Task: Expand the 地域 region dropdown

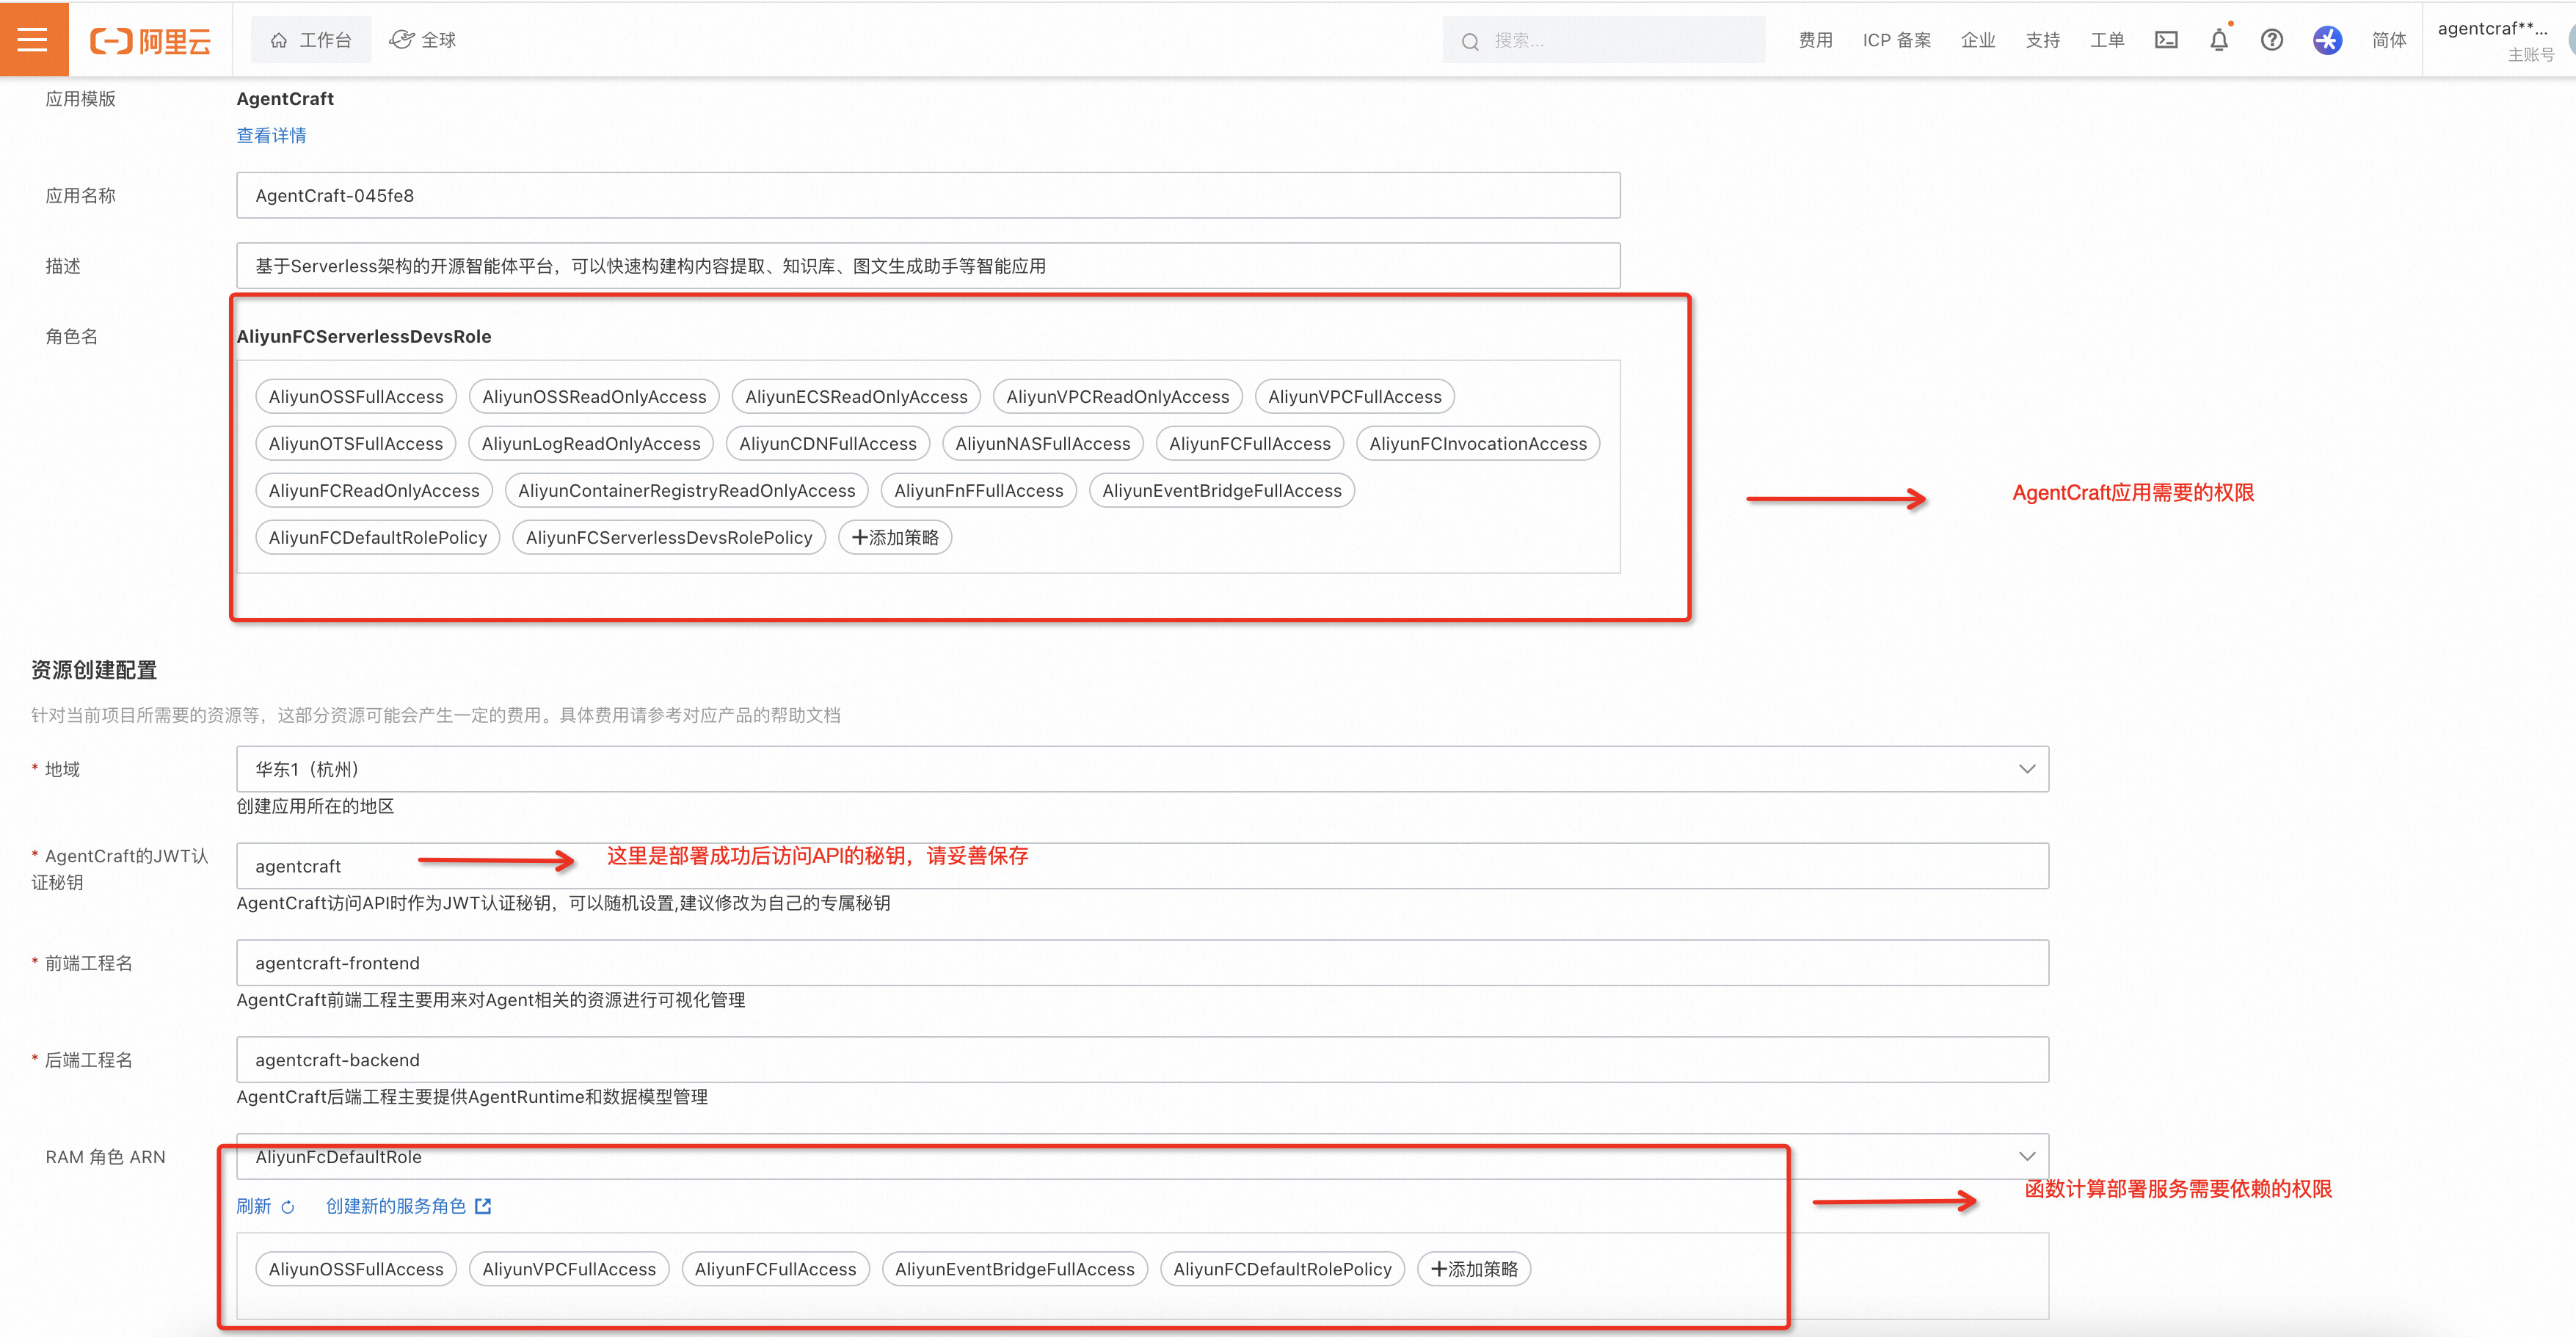Action: [x=2026, y=769]
